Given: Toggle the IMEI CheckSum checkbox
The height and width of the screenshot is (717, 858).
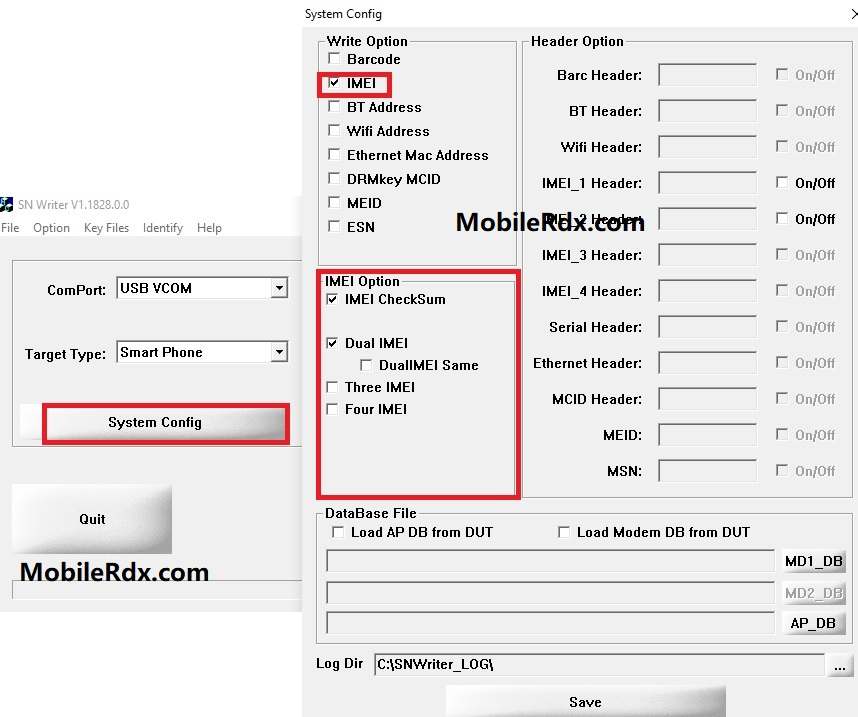Looking at the screenshot, I should click(x=332, y=299).
